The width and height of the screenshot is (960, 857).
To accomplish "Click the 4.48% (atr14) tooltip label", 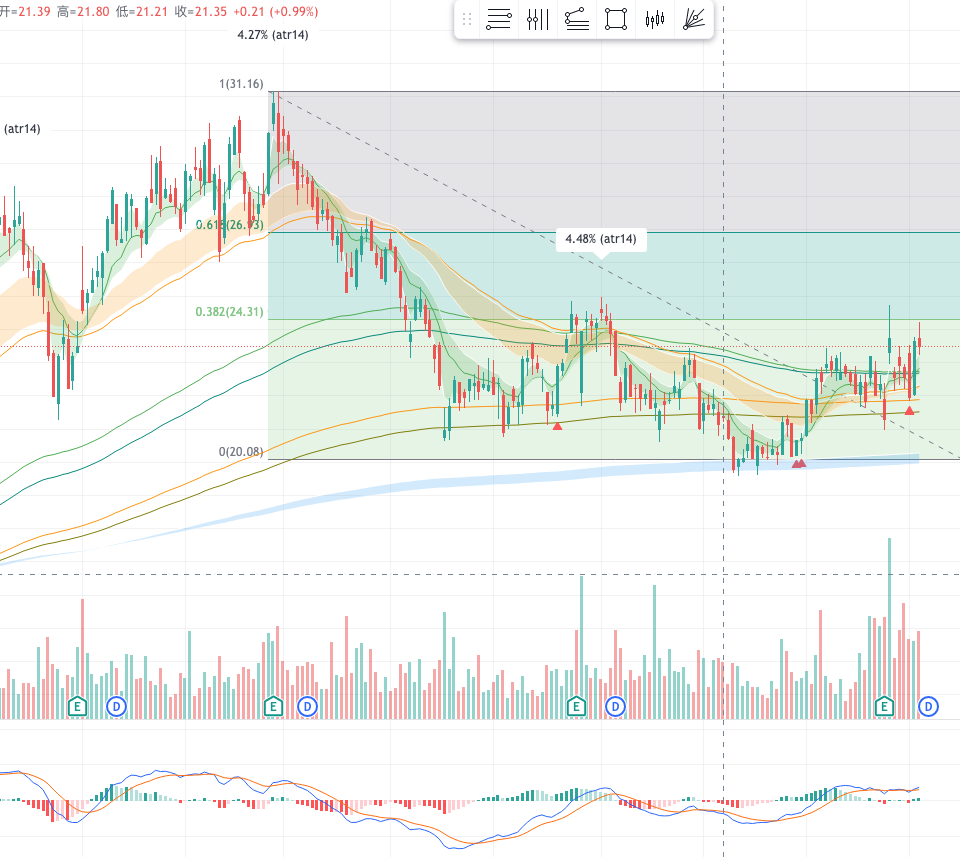I will tap(600, 239).
